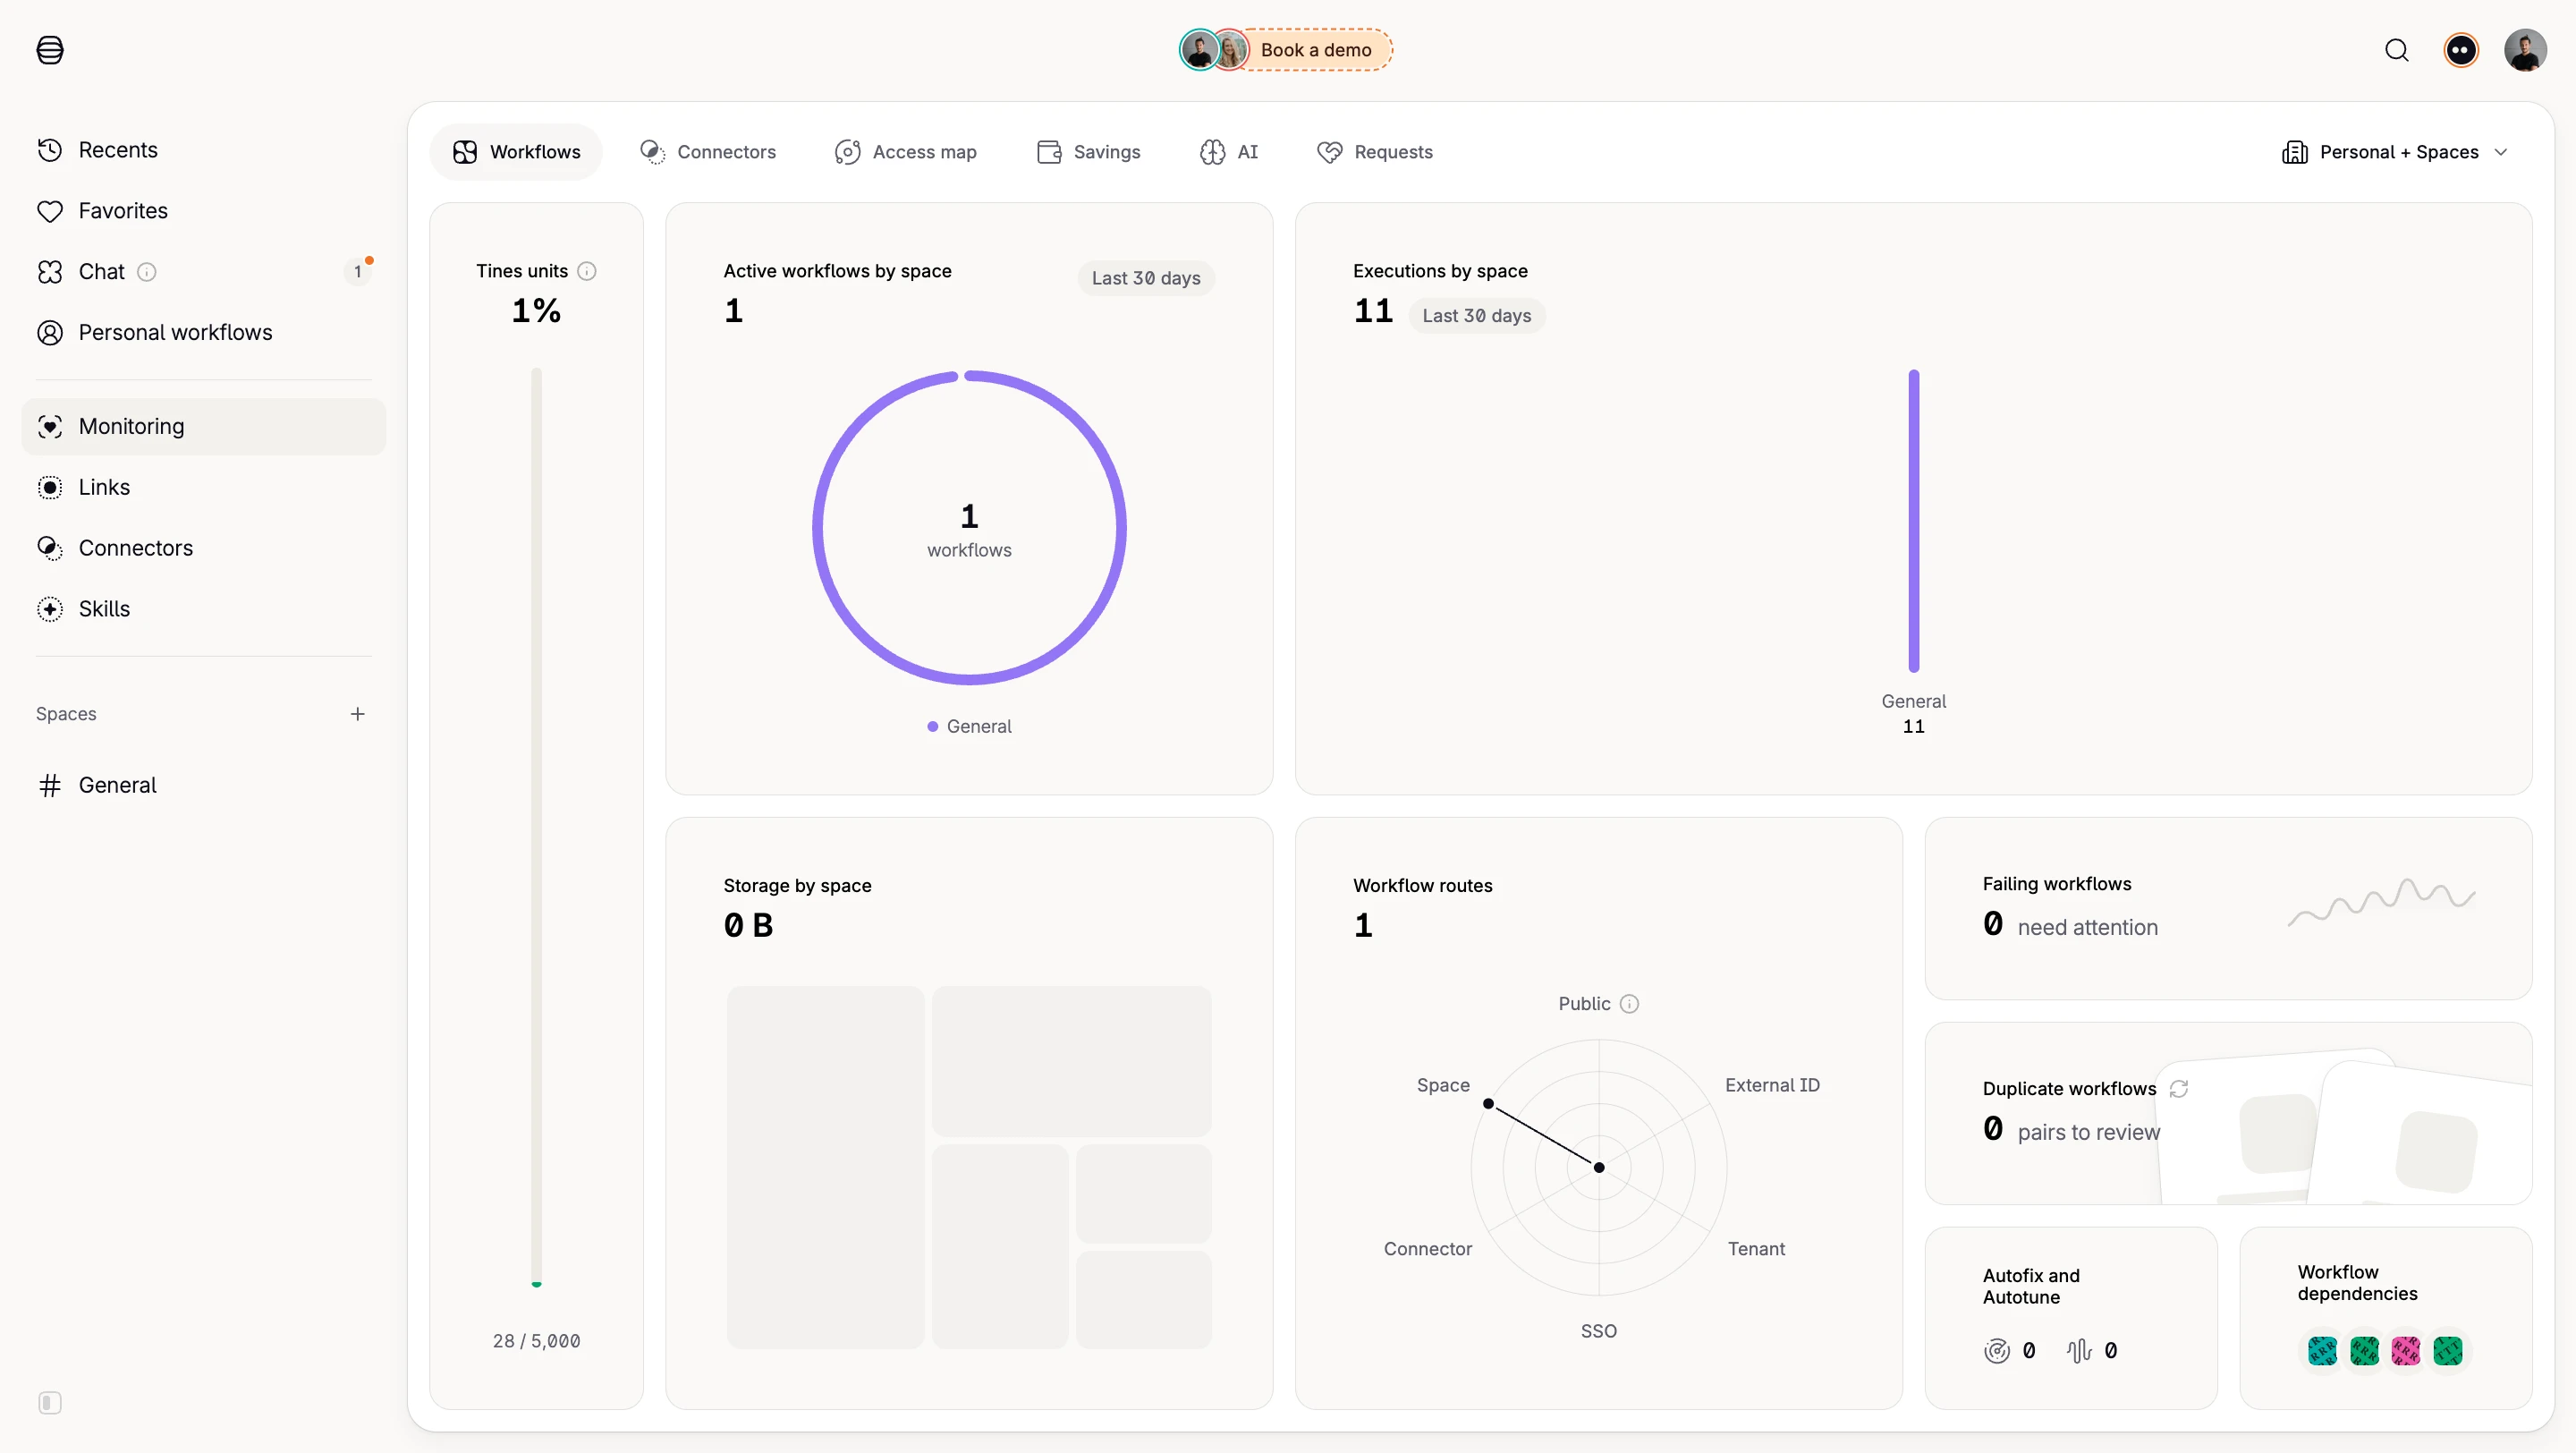Screen dimensions: 2576x1453
Task: Click the Public routes info icon
Action: coord(1629,1004)
